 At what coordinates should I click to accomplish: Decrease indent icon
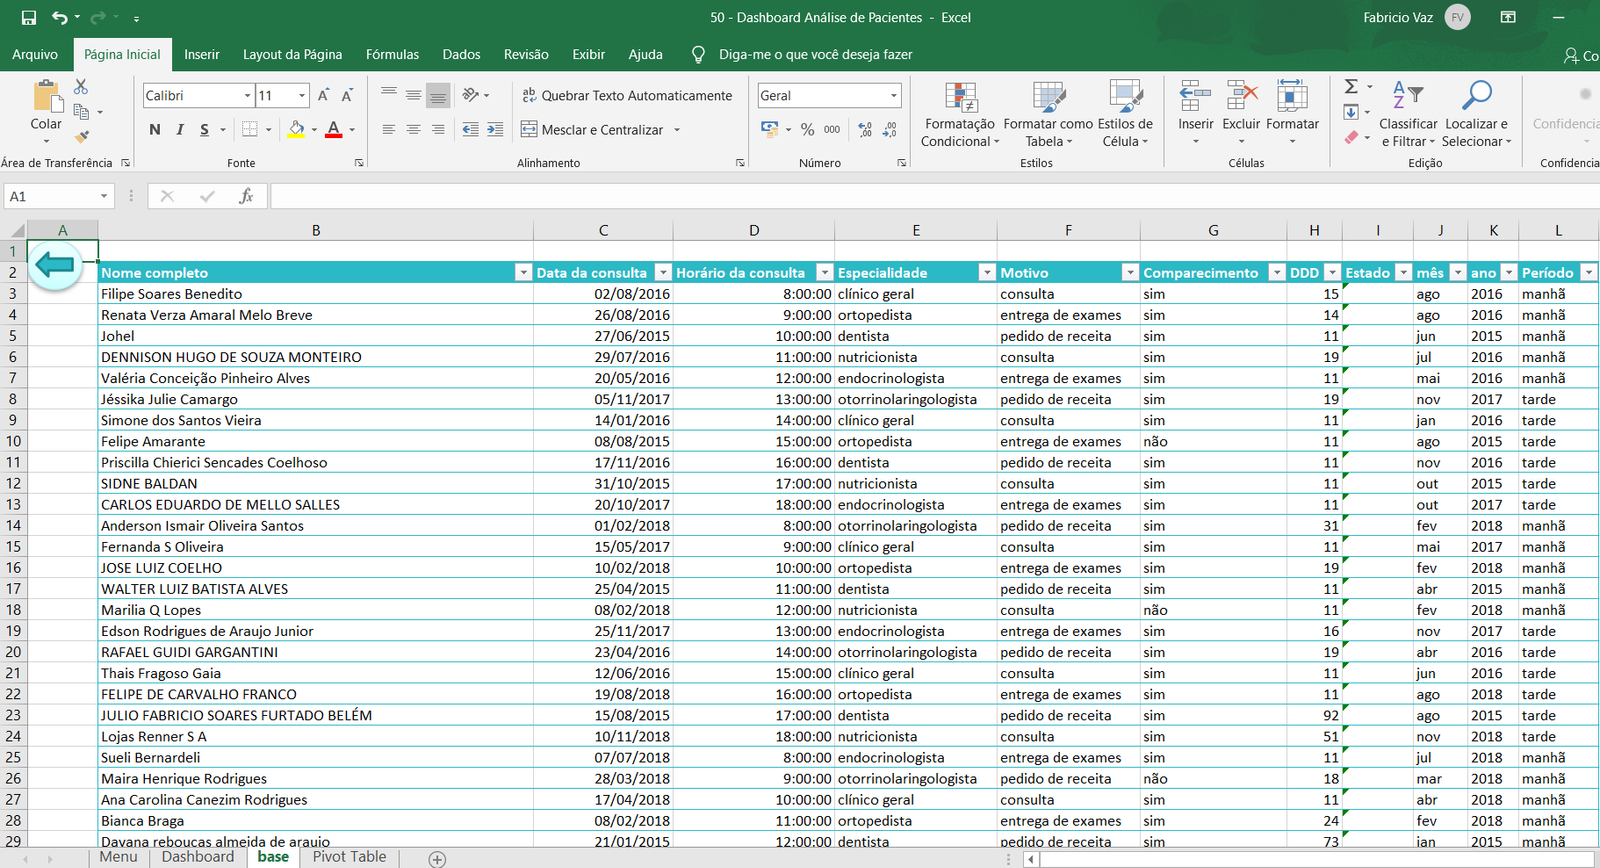point(470,129)
